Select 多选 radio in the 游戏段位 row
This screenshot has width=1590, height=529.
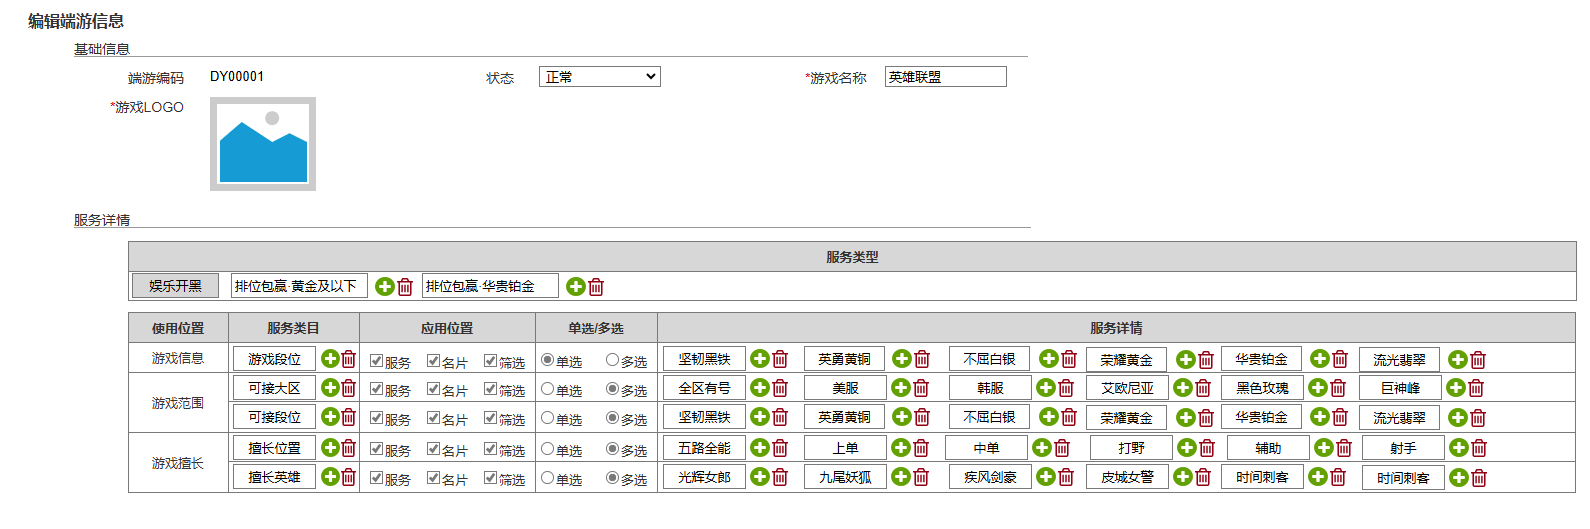612,360
